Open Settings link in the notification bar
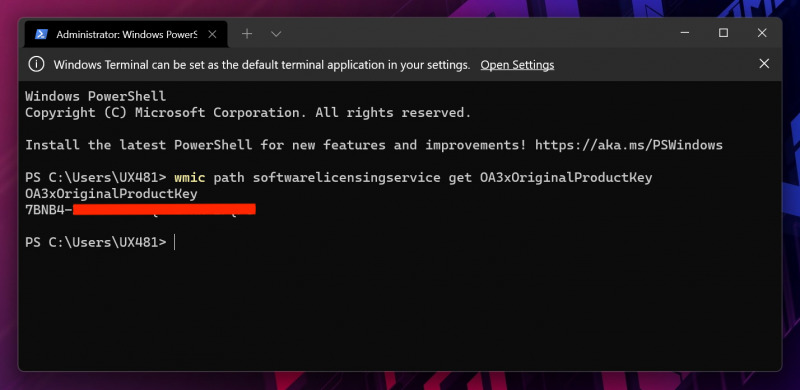 517,65
